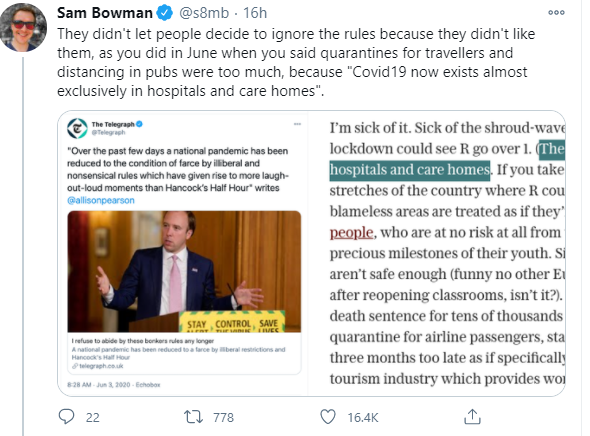590x436 pixels.
Task: Click the reply speech bubble icon
Action: (x=67, y=417)
